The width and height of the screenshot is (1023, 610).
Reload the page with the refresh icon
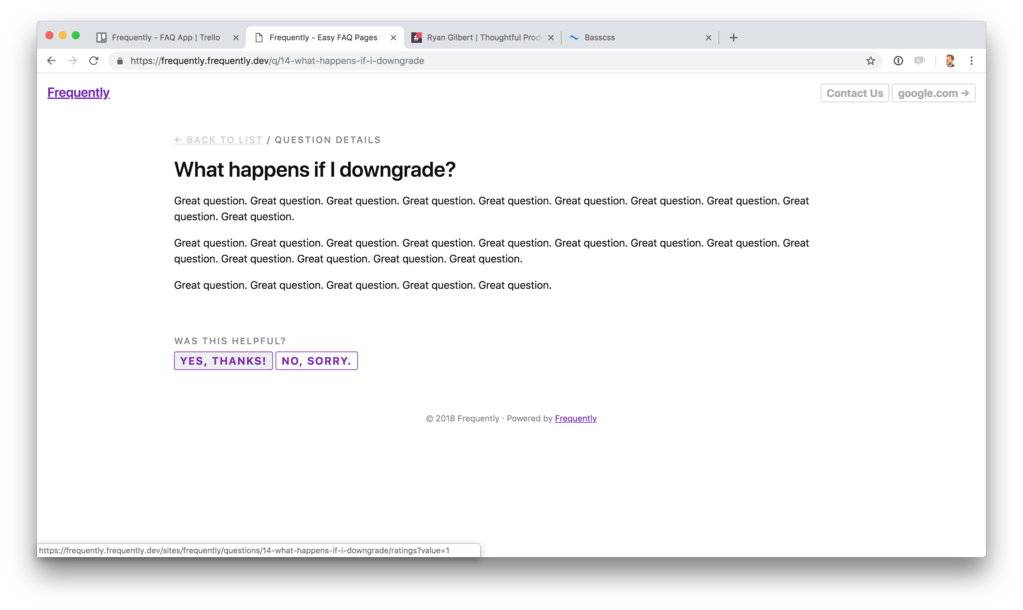tap(94, 61)
